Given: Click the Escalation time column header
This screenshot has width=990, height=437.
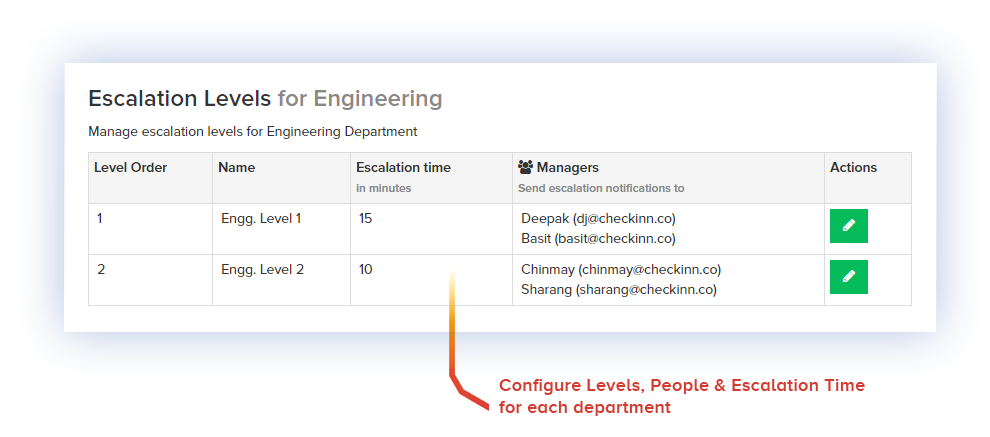Looking at the screenshot, I should click(x=403, y=168).
